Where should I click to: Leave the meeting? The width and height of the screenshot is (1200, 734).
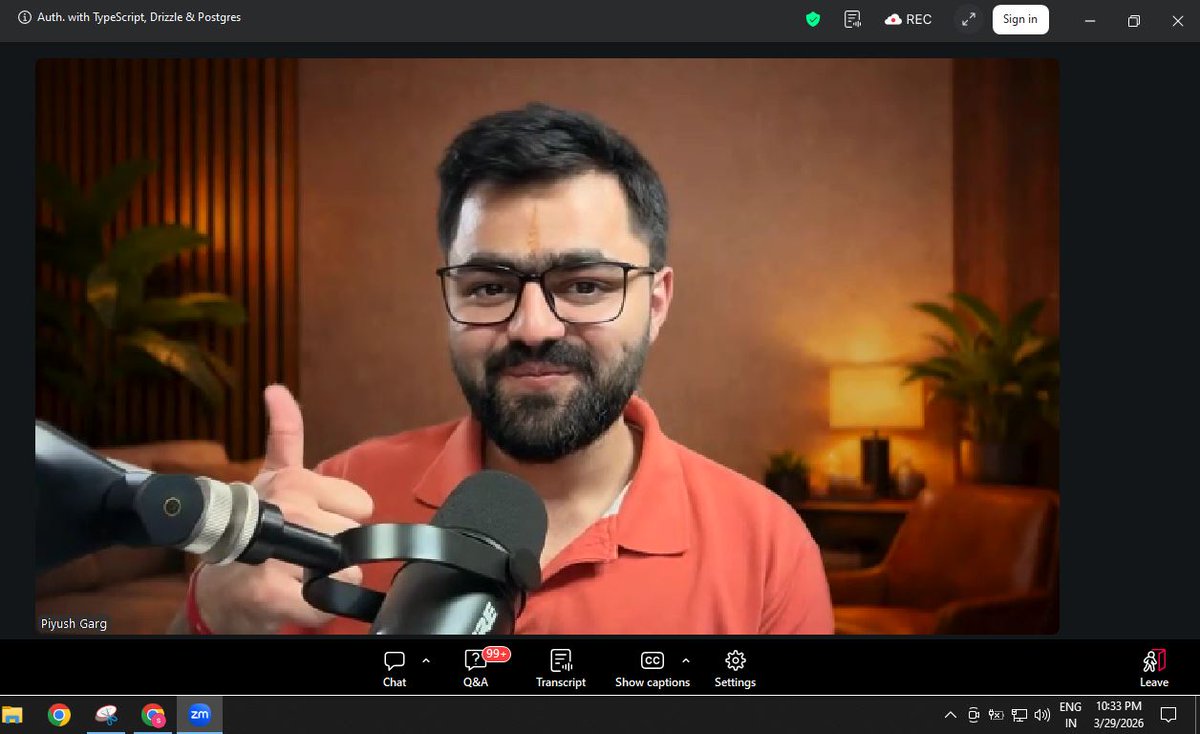(x=1153, y=669)
